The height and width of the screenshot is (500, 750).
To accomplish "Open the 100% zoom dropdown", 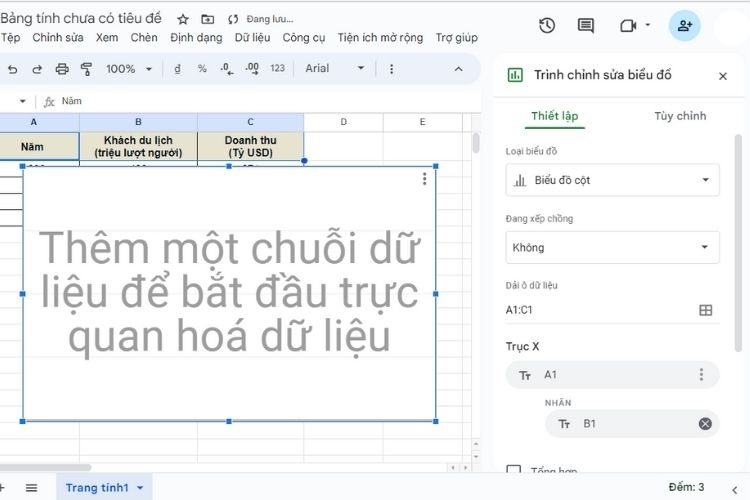I will click(129, 69).
